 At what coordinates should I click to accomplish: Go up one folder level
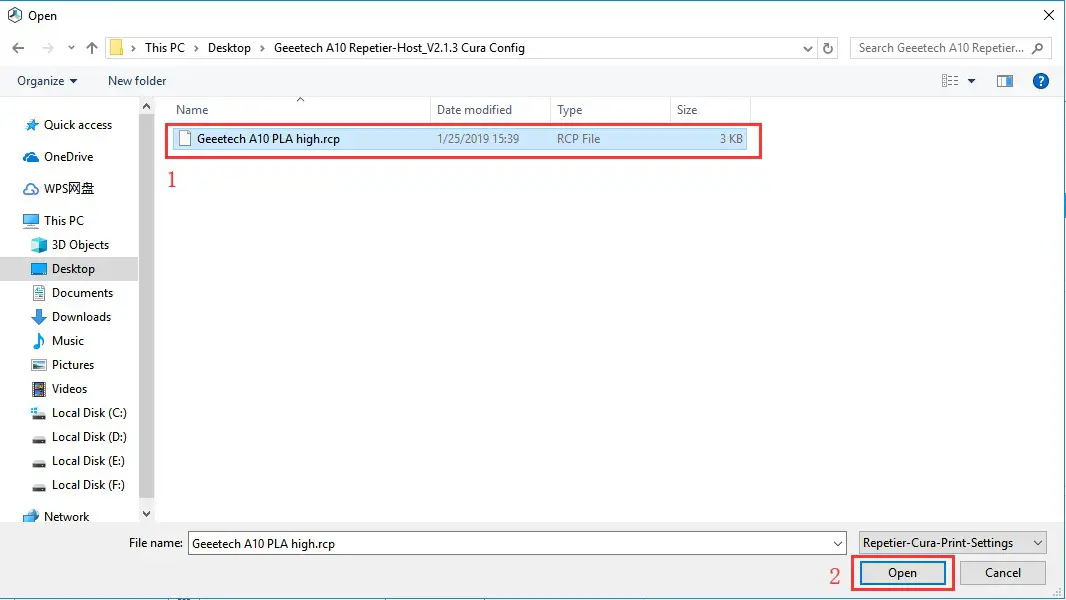(92, 48)
